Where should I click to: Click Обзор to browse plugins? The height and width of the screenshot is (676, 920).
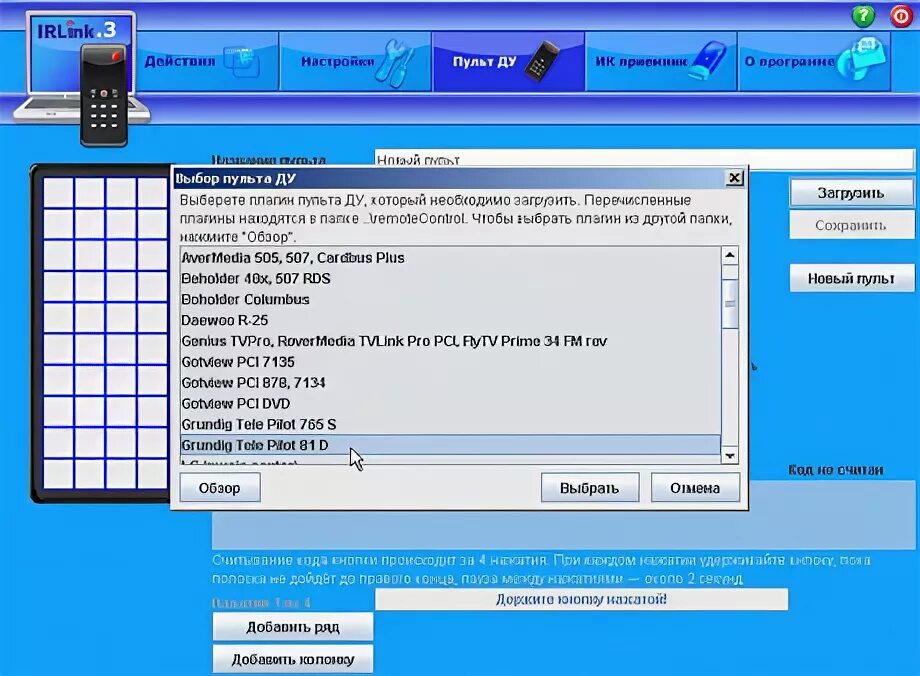(220, 488)
